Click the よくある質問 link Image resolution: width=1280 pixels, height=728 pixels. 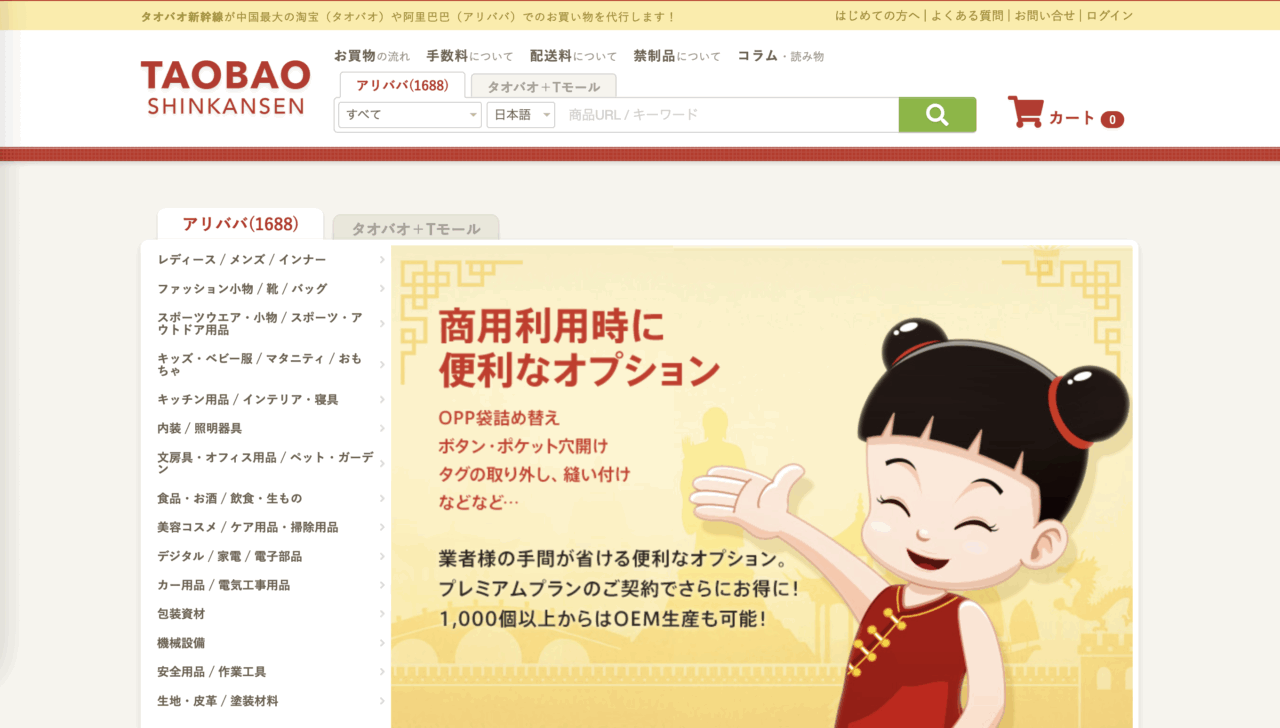pyautogui.click(x=967, y=16)
